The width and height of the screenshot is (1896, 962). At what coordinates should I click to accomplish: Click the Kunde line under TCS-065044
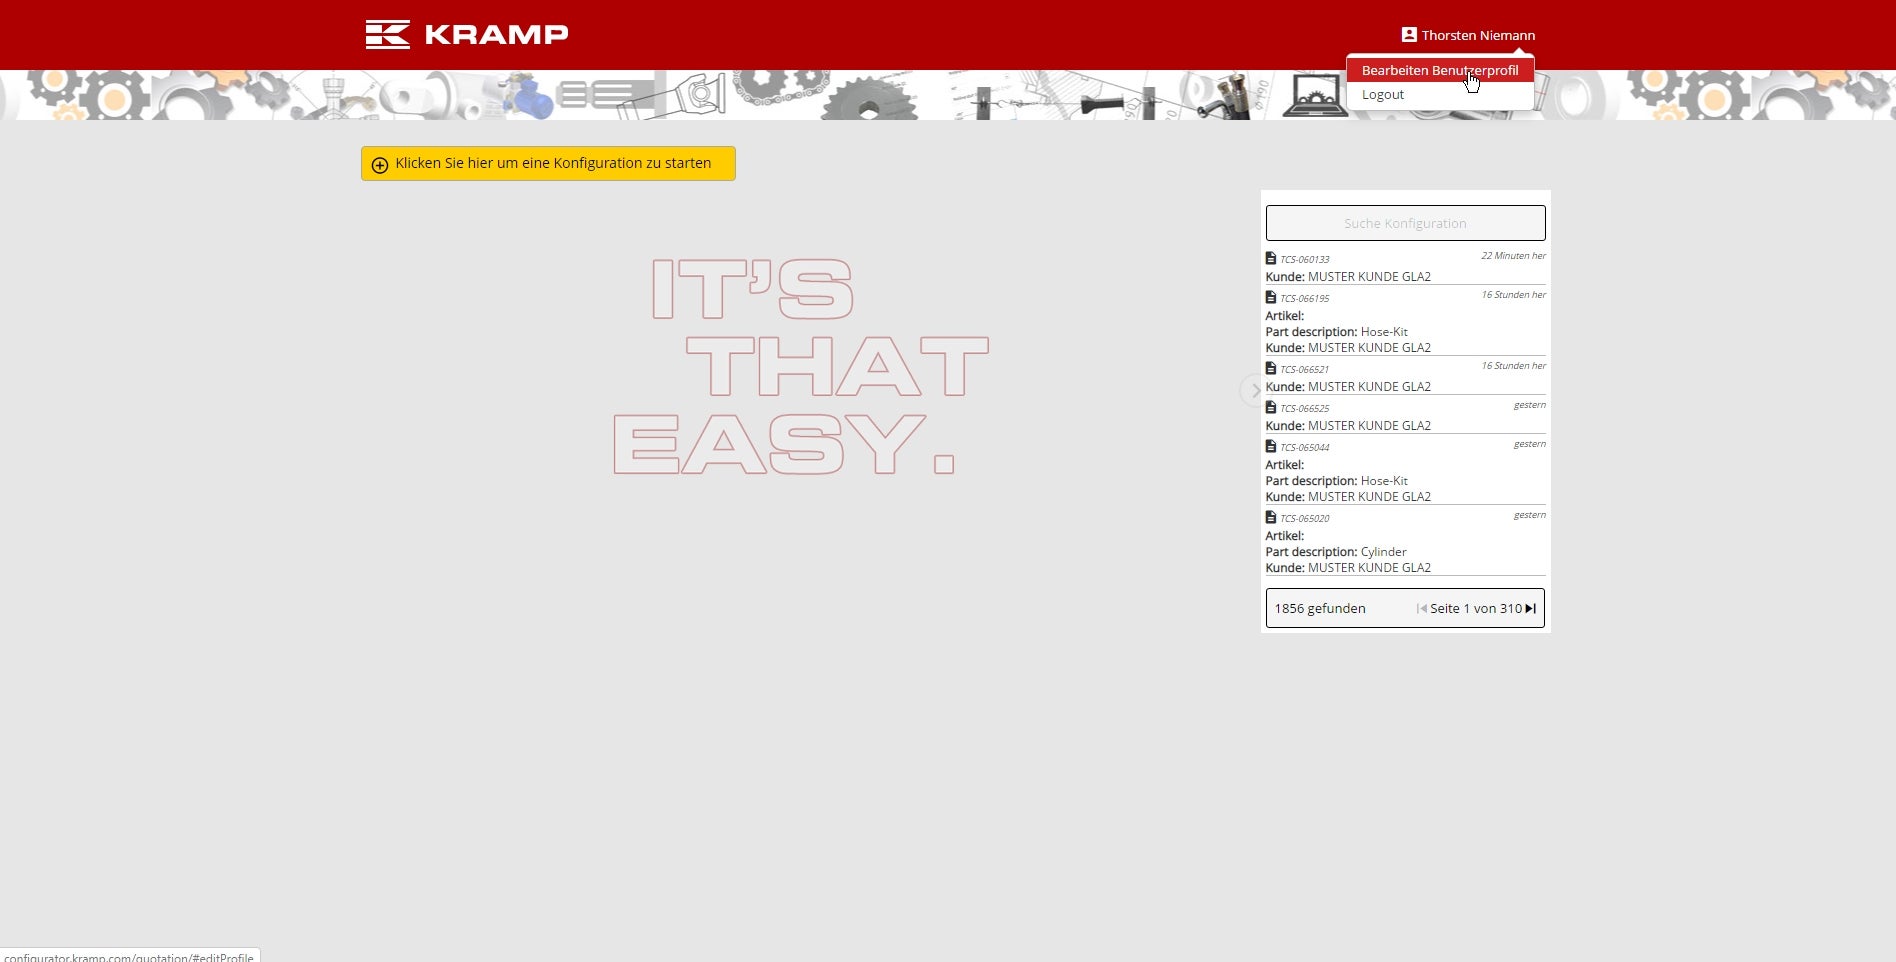pos(1348,497)
